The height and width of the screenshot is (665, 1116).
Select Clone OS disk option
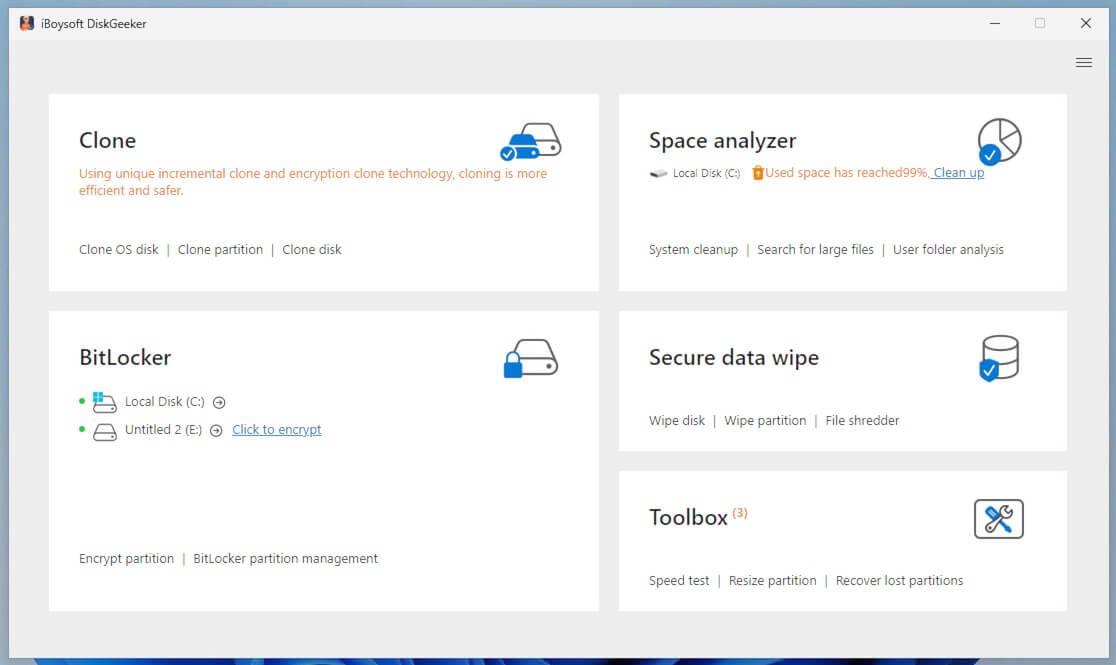(x=118, y=249)
